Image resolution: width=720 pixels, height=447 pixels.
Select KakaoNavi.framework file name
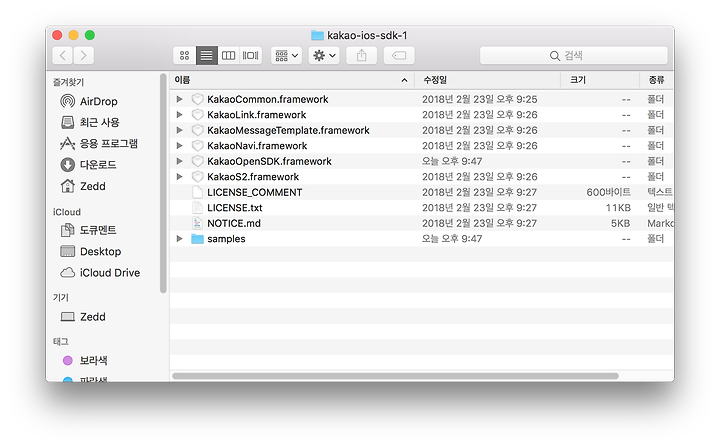pyautogui.click(x=257, y=146)
